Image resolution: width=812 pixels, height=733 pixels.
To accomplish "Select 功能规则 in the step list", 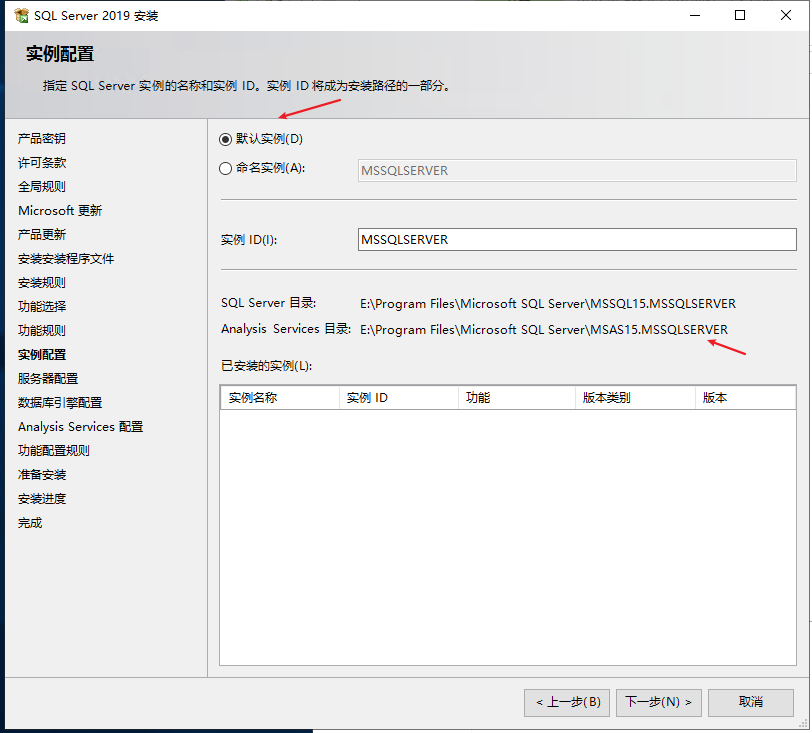I will click(41, 330).
